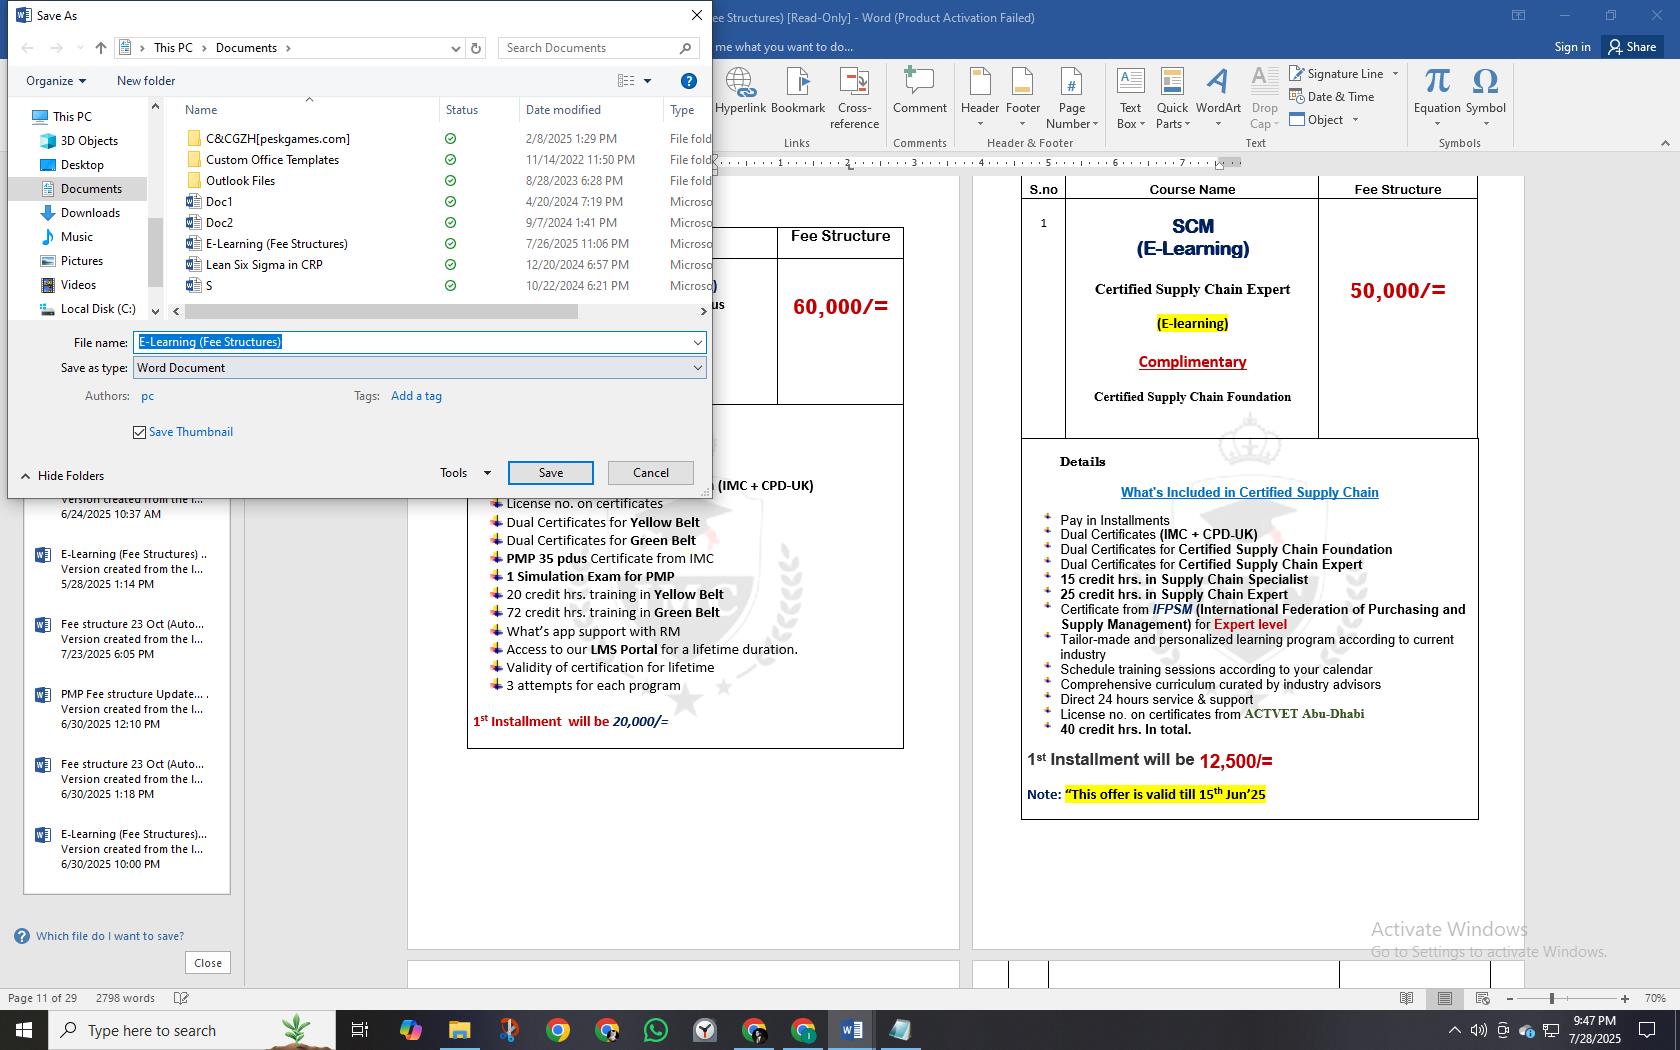
Task: Select the Custom Office Templates folder
Action: click(272, 160)
